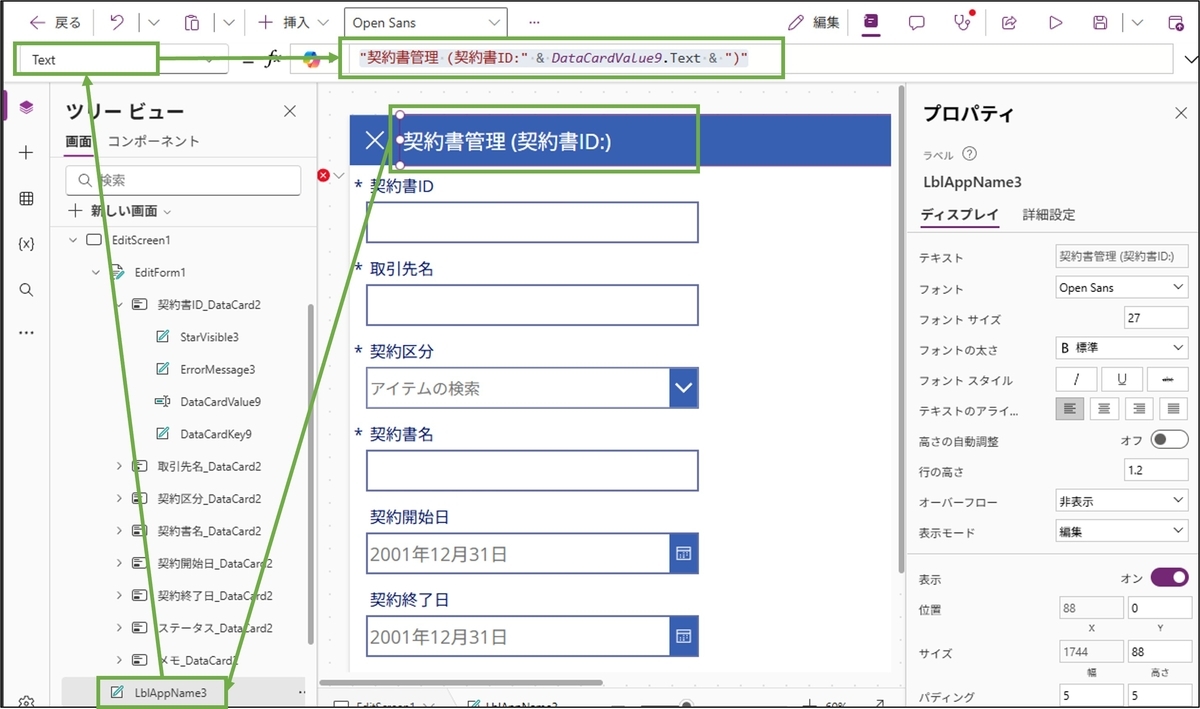Open the save options dropdown arrow
The width and height of the screenshot is (1200, 709).
1138,22
